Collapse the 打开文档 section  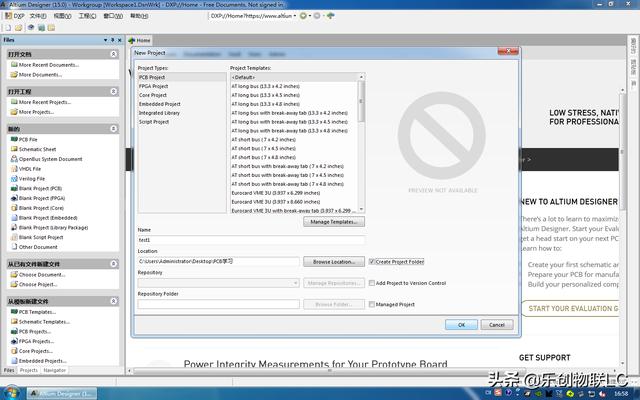click(x=113, y=54)
